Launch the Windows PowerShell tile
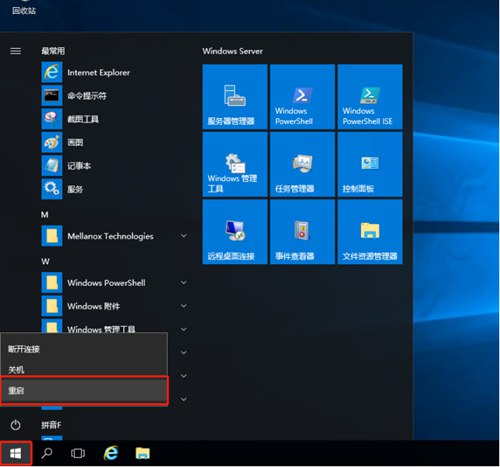 coord(302,97)
